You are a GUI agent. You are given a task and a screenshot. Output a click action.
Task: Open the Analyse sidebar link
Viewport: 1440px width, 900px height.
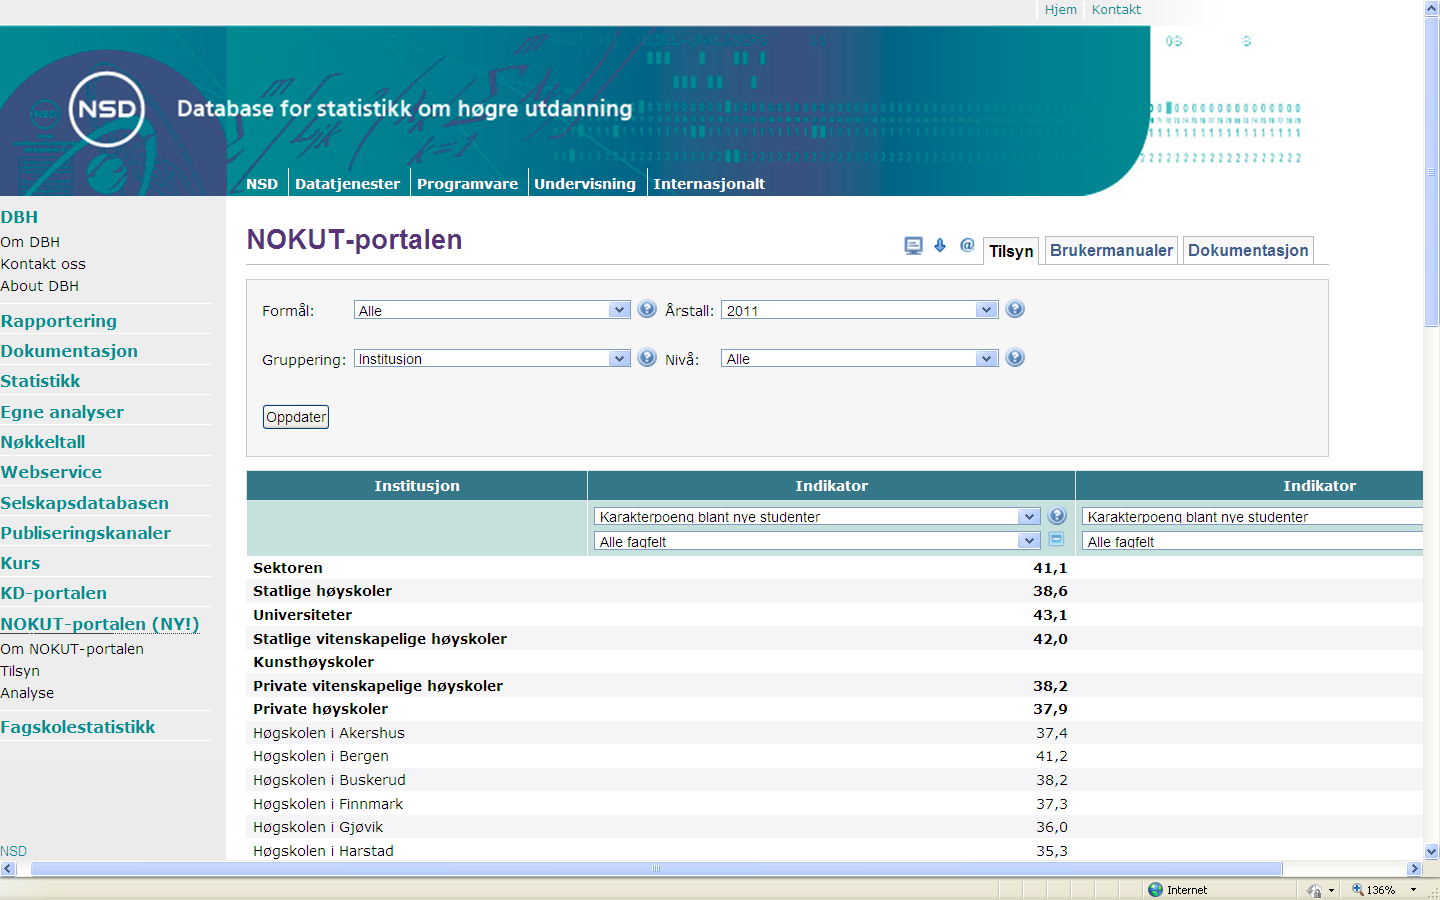27,693
